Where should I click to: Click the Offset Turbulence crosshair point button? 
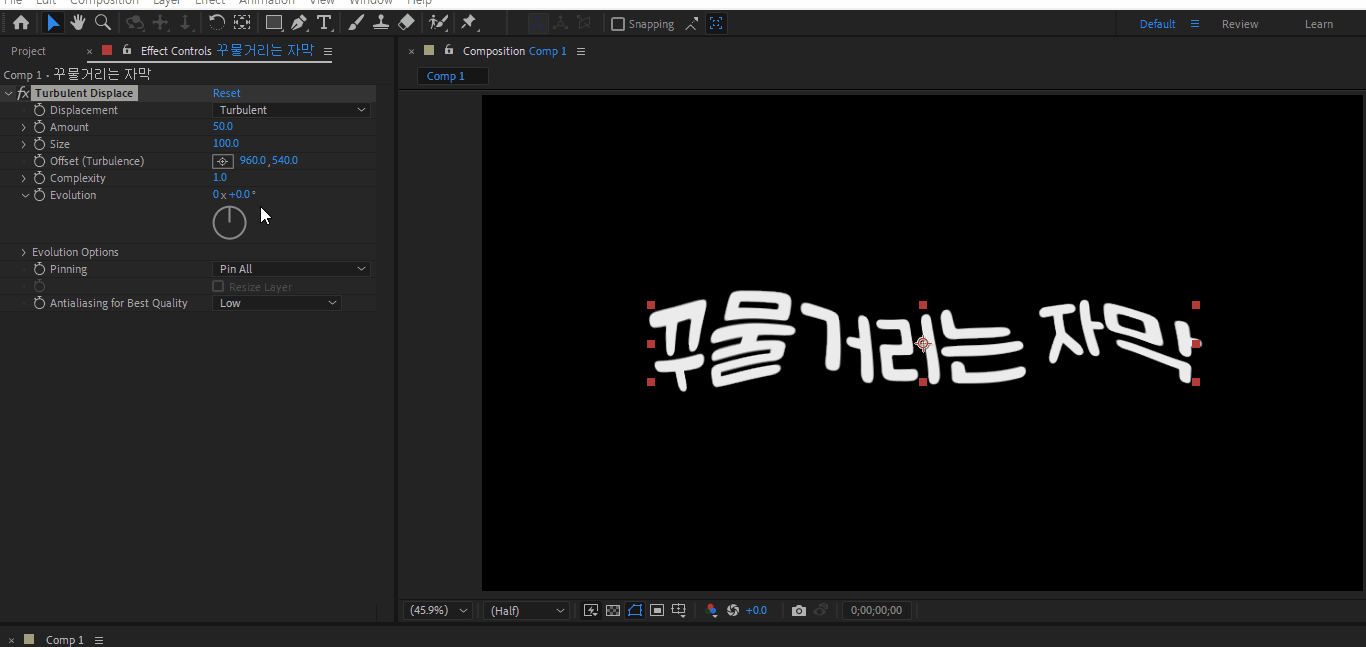(x=223, y=161)
